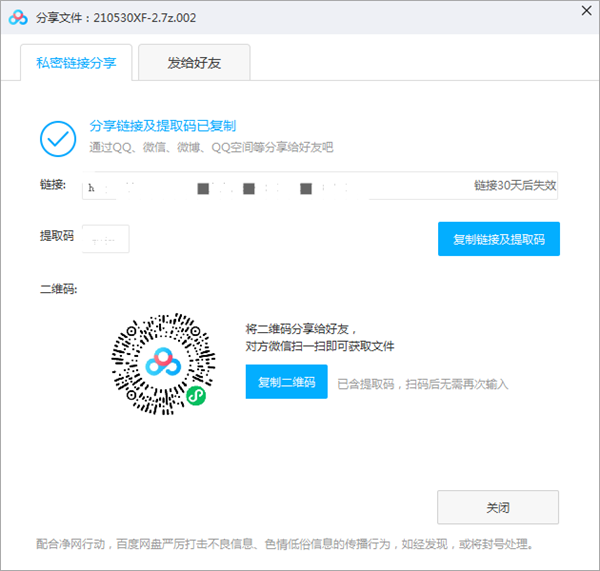Close the share file dialog with X
The image size is (600, 571).
(x=586, y=11)
